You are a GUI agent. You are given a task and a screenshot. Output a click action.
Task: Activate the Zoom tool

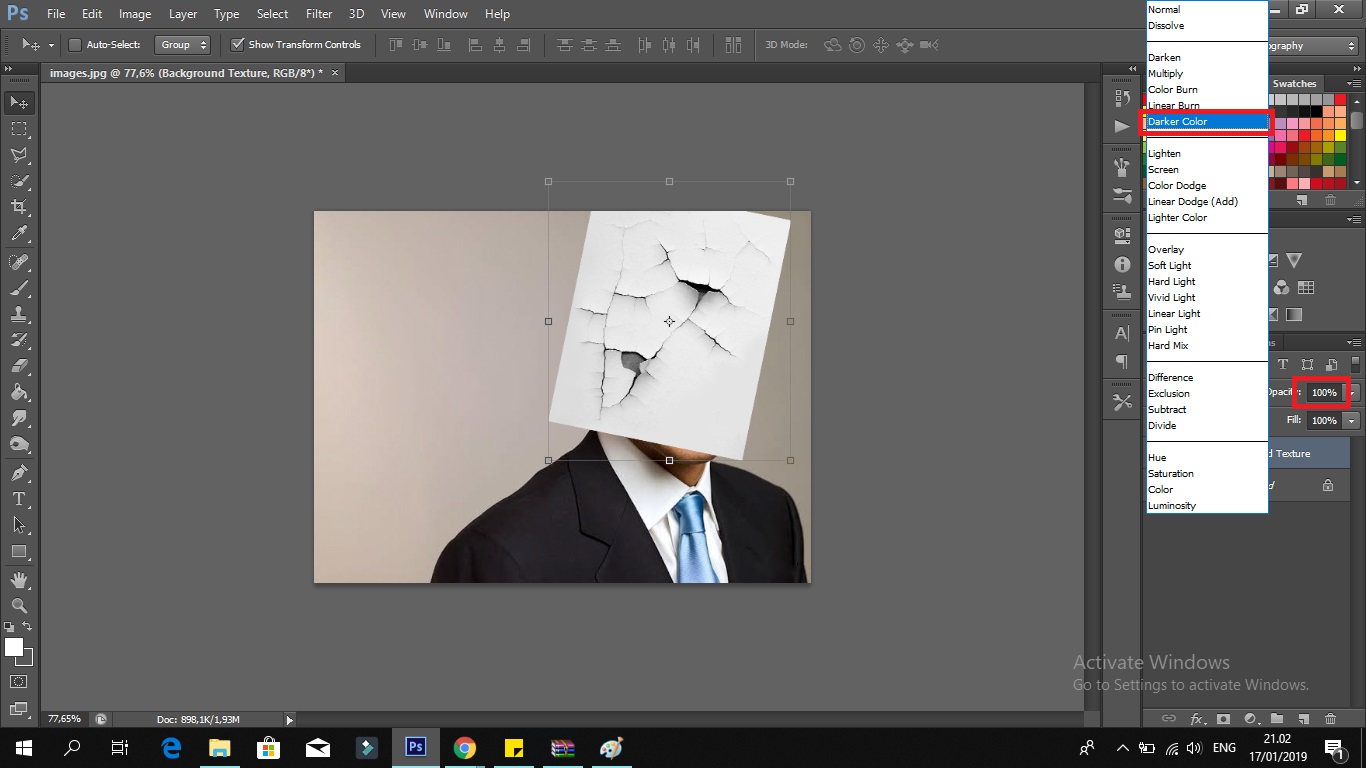point(19,606)
